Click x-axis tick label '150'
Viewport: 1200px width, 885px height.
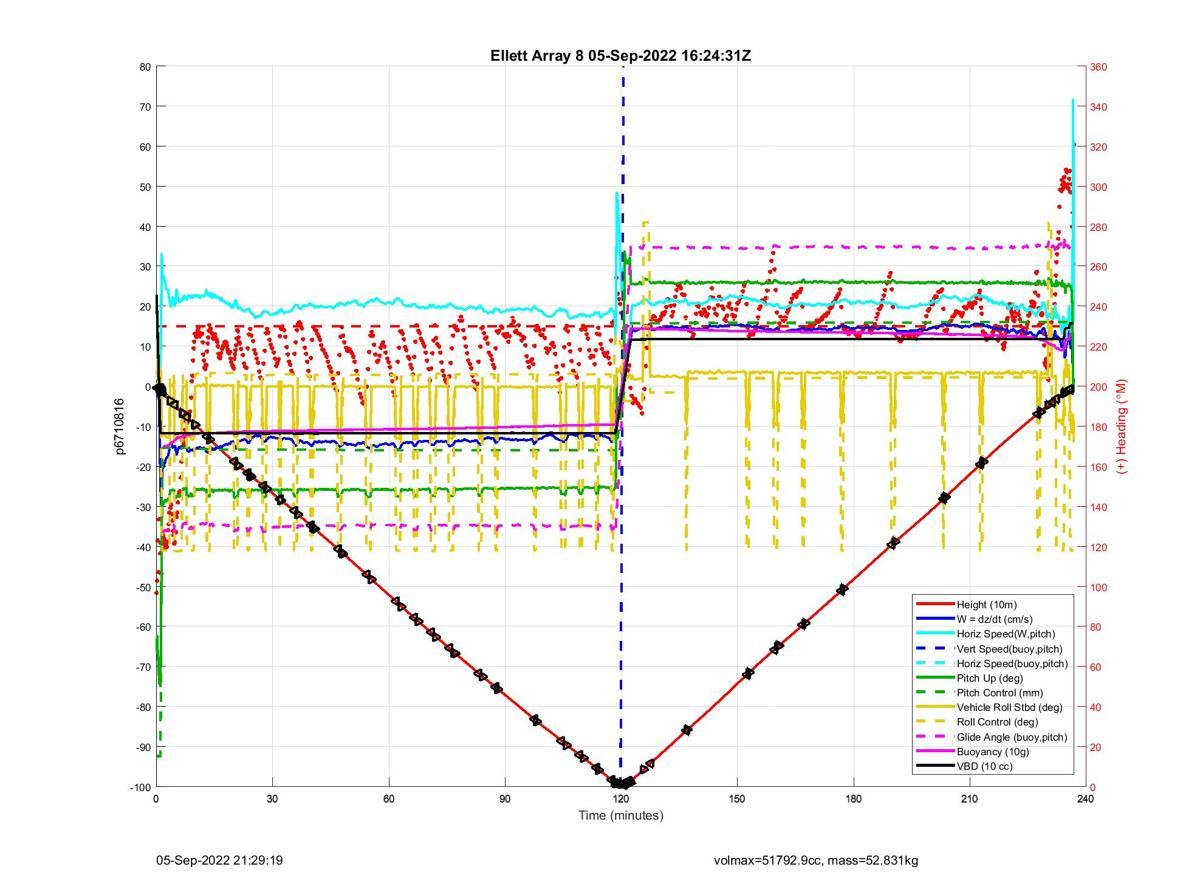pos(737,799)
